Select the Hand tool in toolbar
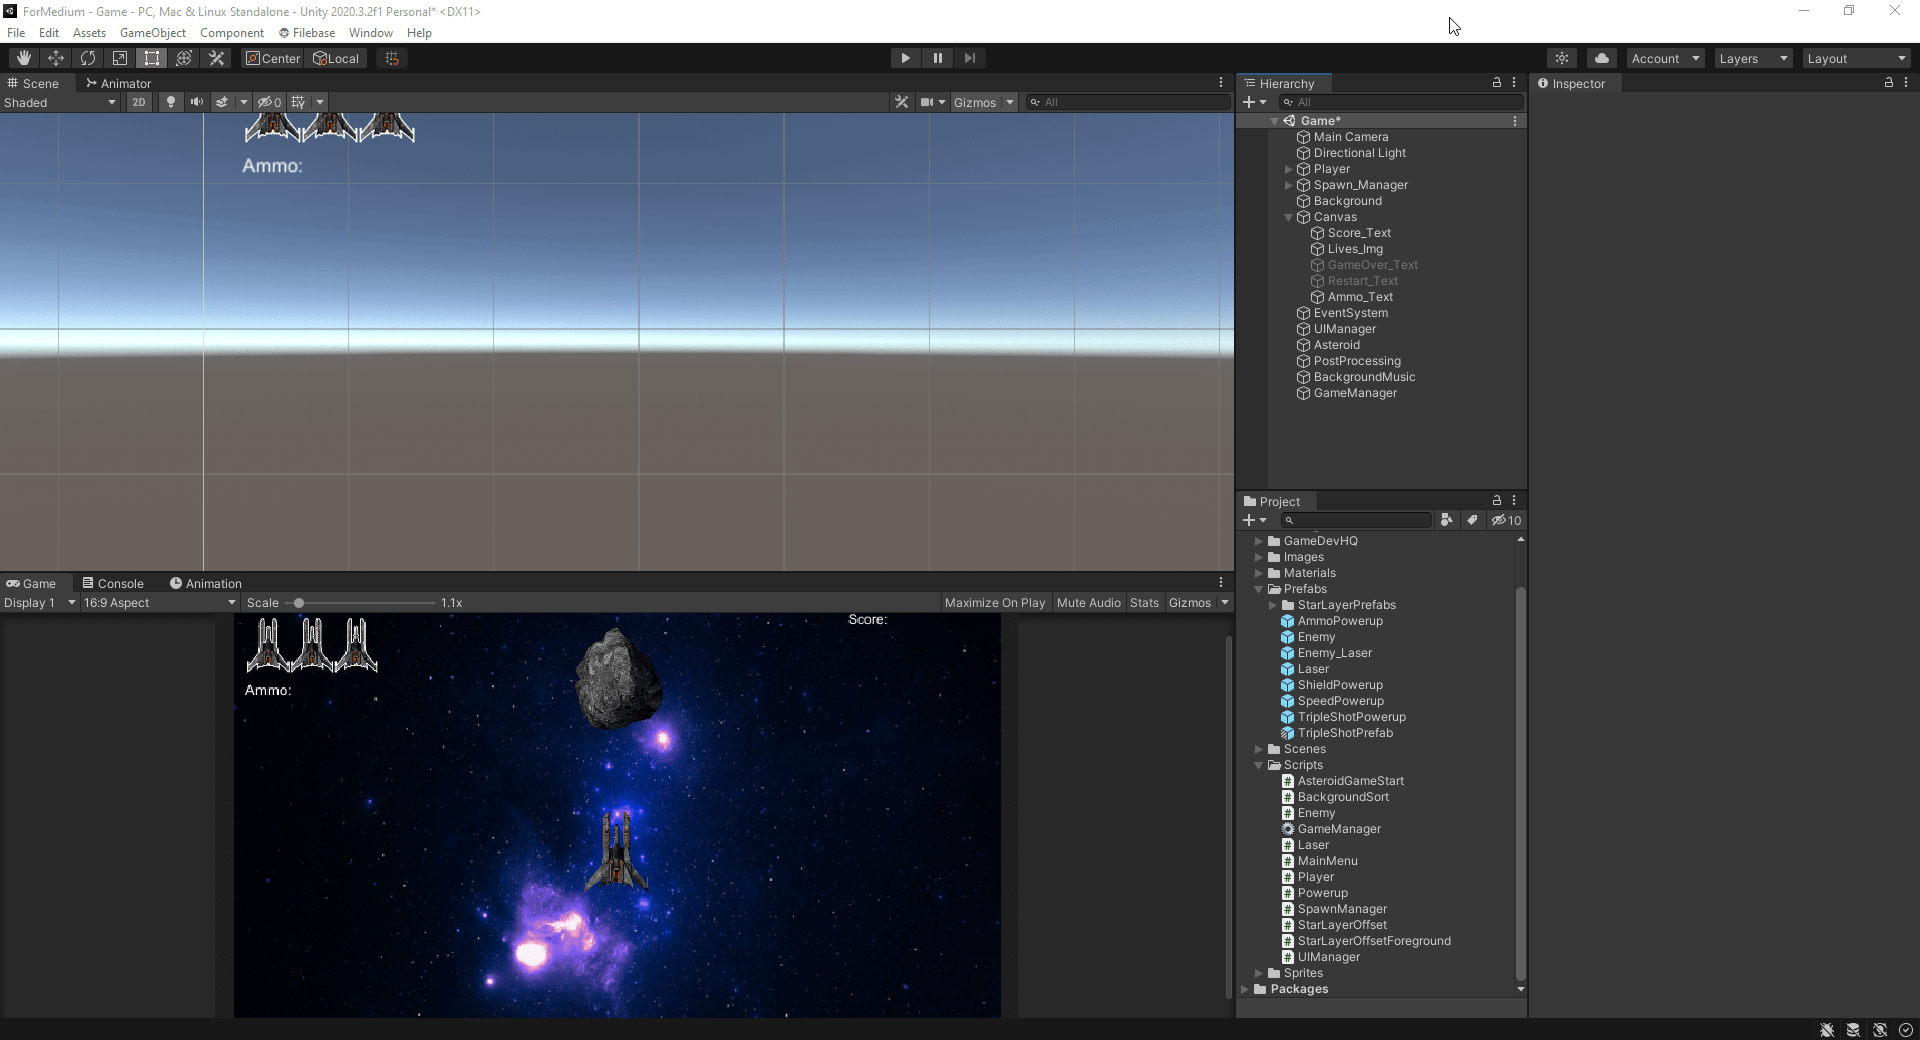 24,58
